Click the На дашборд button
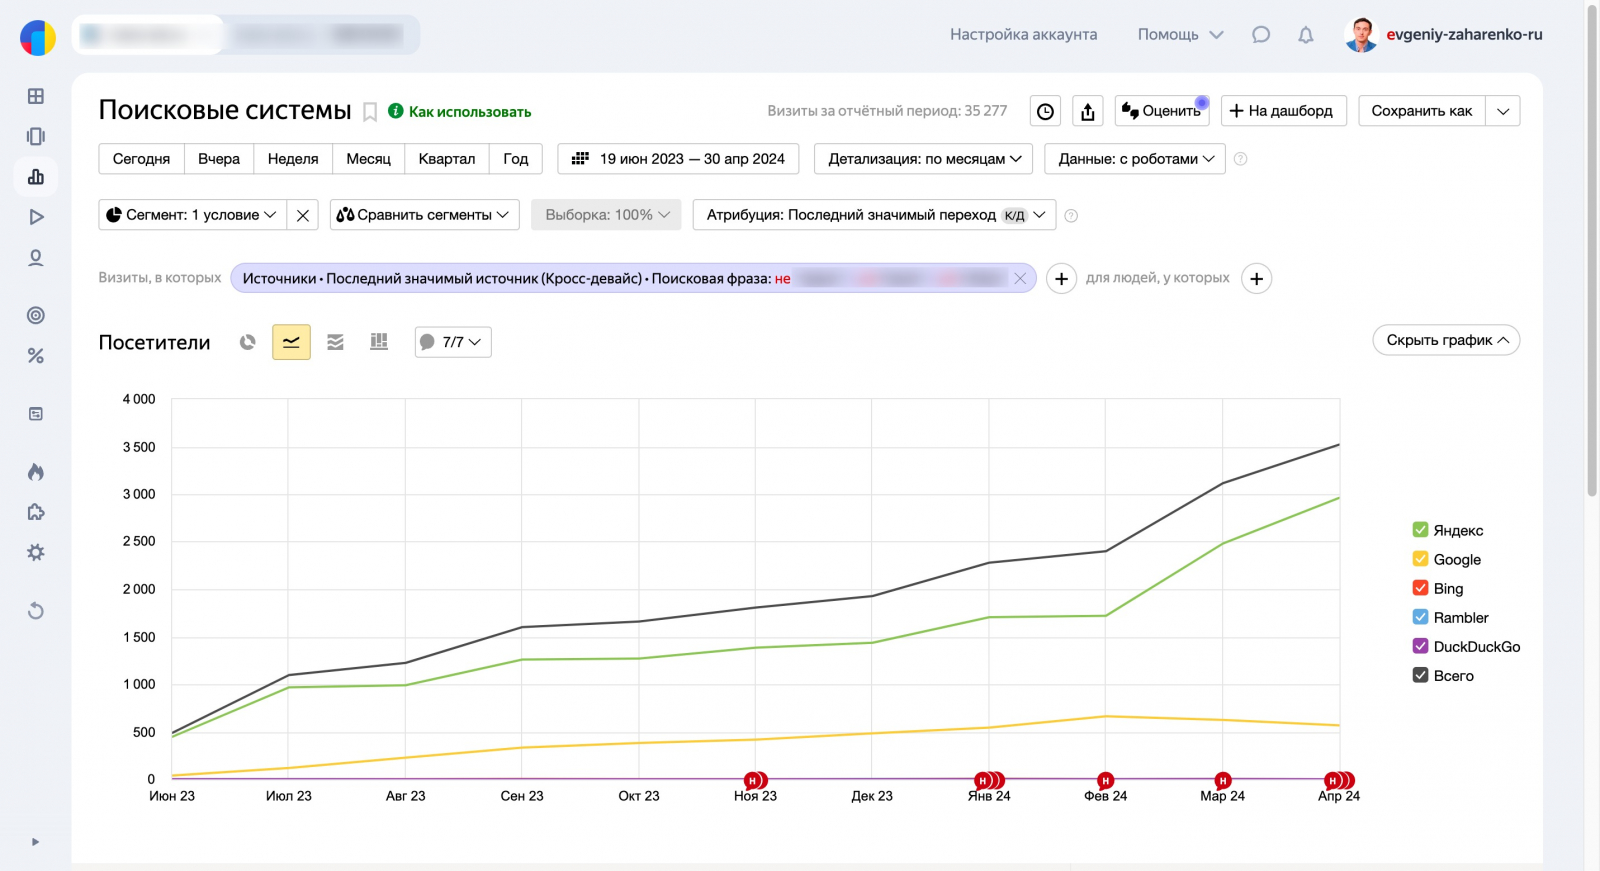This screenshot has width=1600, height=871. coord(1283,111)
